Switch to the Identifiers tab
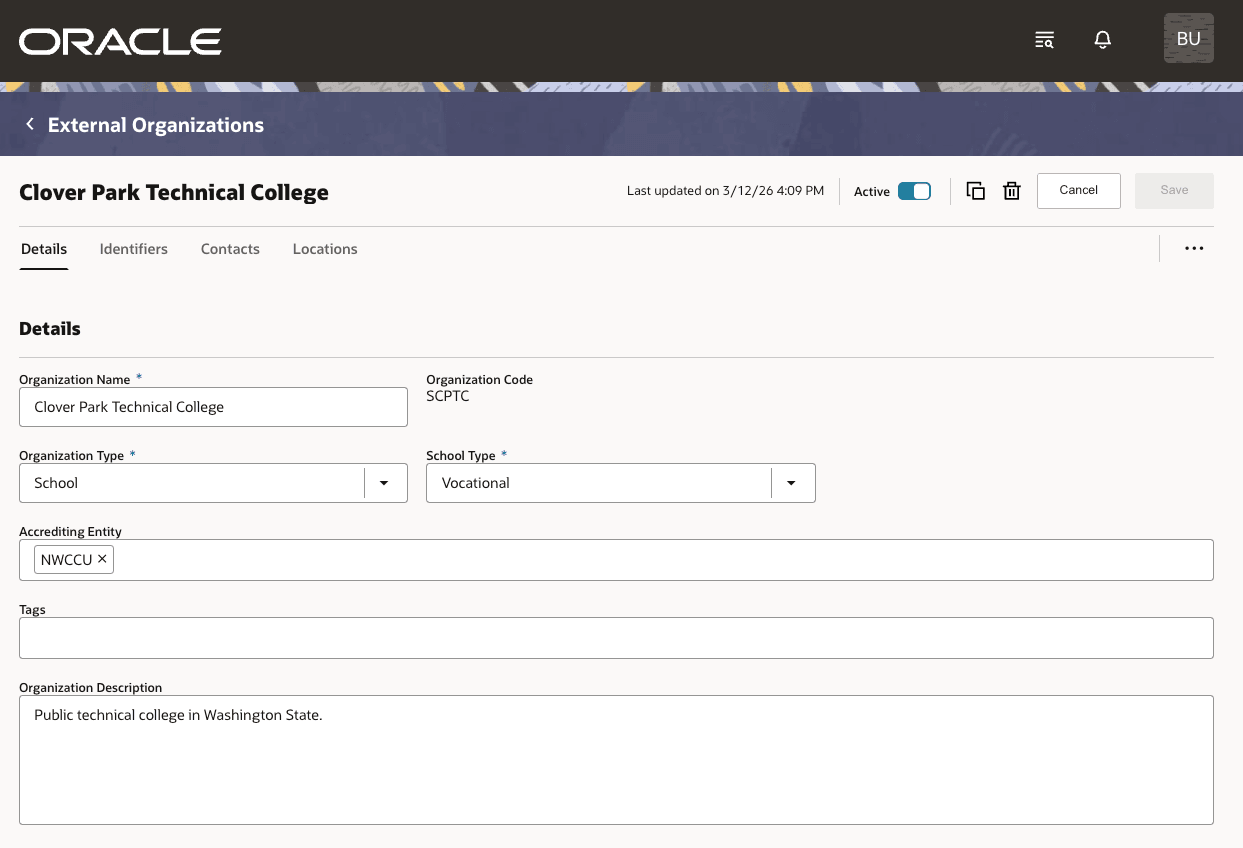Image resolution: width=1243 pixels, height=848 pixels. point(134,249)
